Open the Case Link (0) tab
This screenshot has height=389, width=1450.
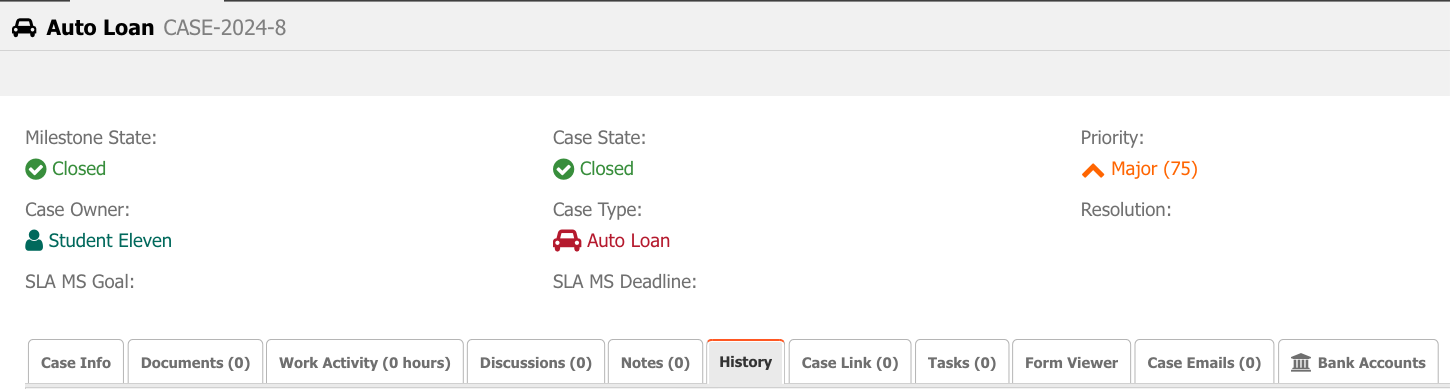tap(850, 363)
